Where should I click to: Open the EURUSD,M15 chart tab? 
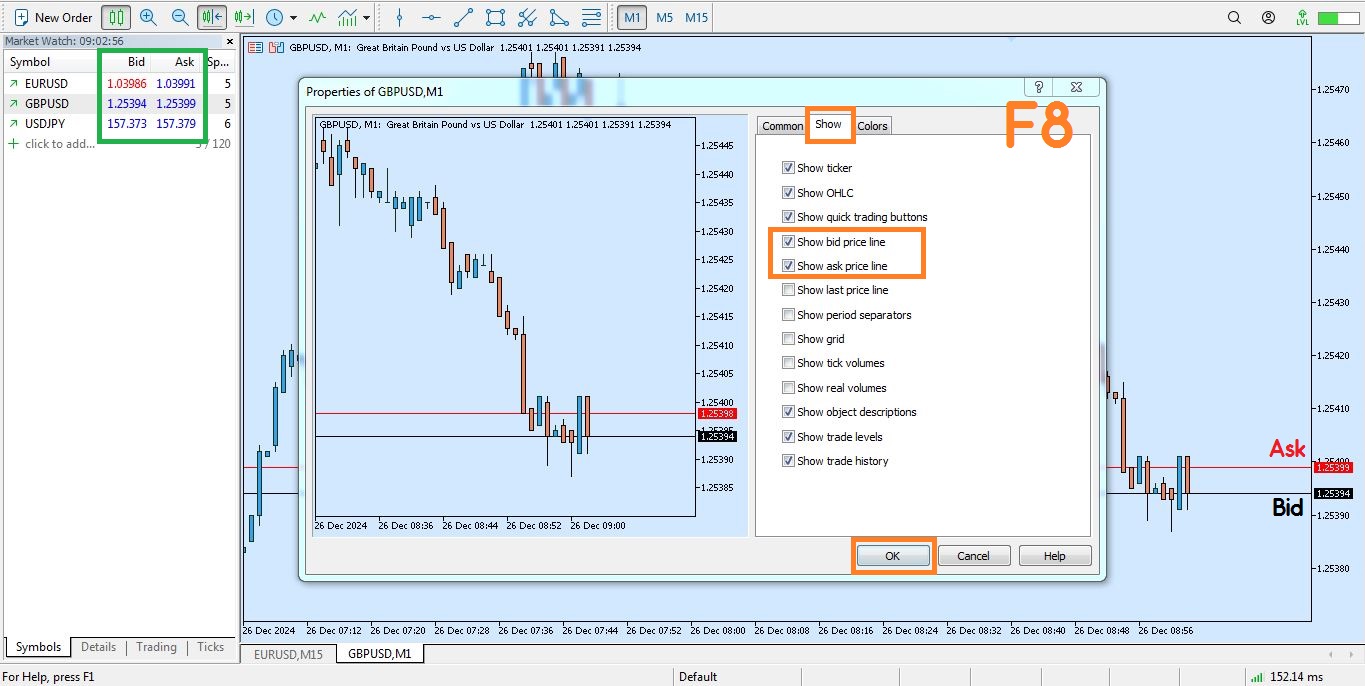click(288, 654)
